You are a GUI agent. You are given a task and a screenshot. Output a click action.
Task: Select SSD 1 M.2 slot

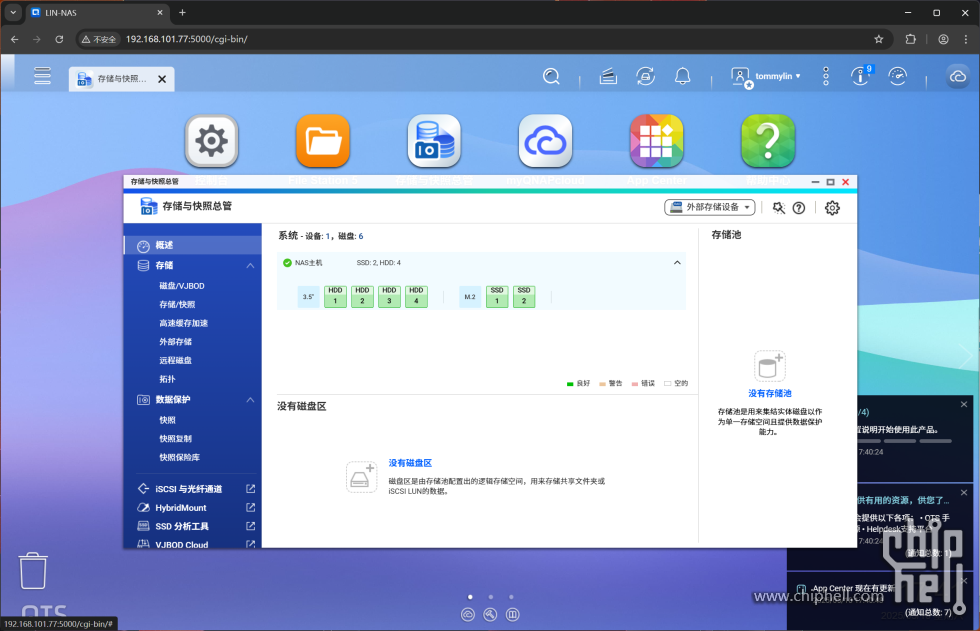[497, 296]
